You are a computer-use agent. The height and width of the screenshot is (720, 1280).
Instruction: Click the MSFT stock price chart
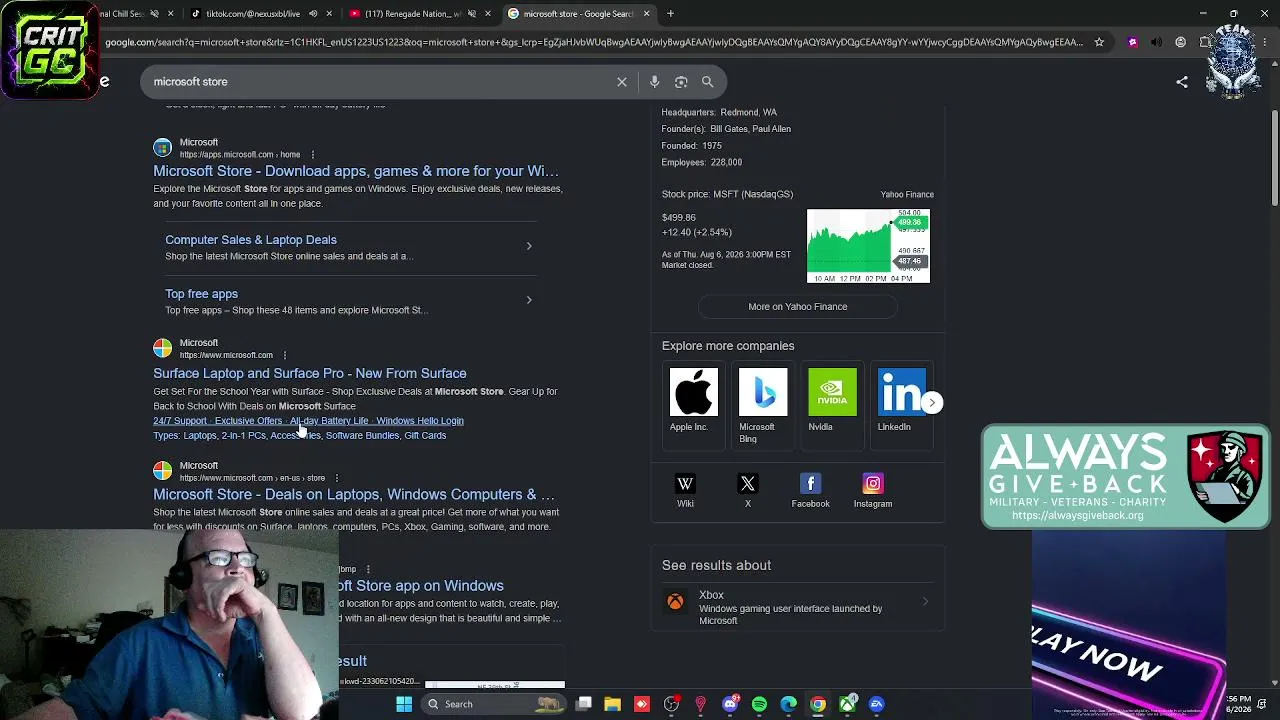[868, 246]
